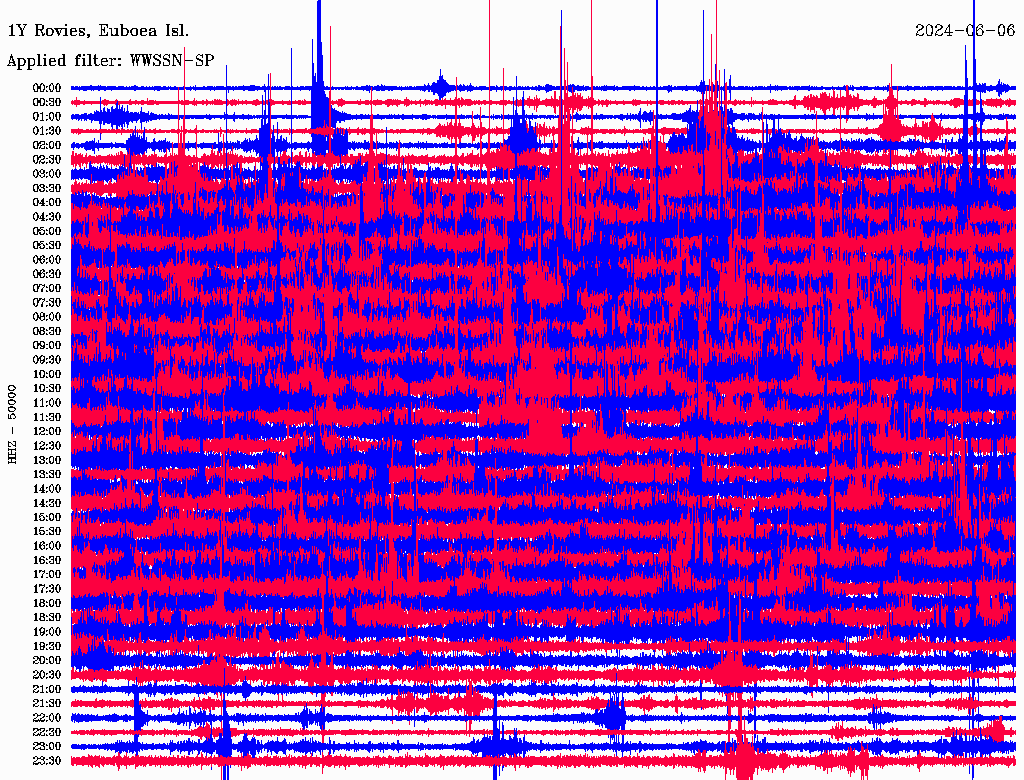This screenshot has height=780, width=1024.
Task: Select the 05:00 time label
Action: [47, 231]
